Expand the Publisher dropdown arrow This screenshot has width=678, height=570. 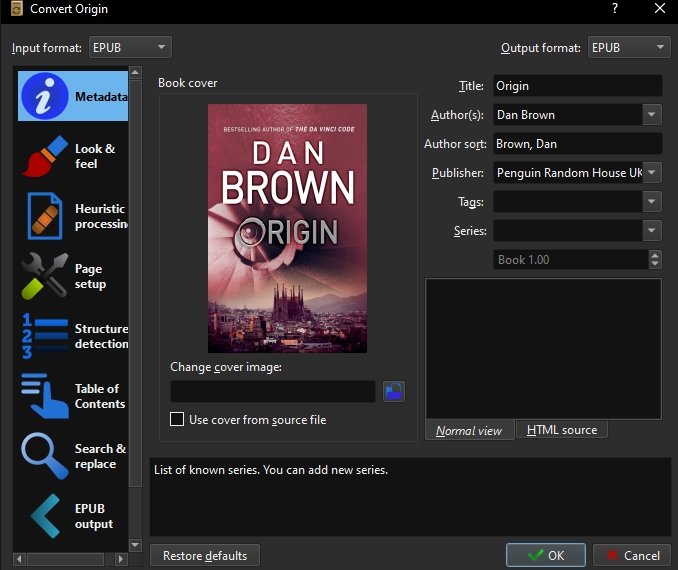tap(652, 173)
